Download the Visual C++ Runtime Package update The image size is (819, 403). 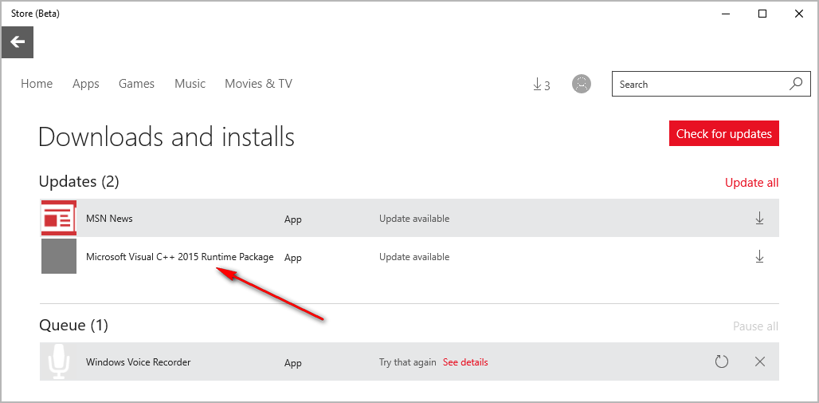(x=759, y=257)
